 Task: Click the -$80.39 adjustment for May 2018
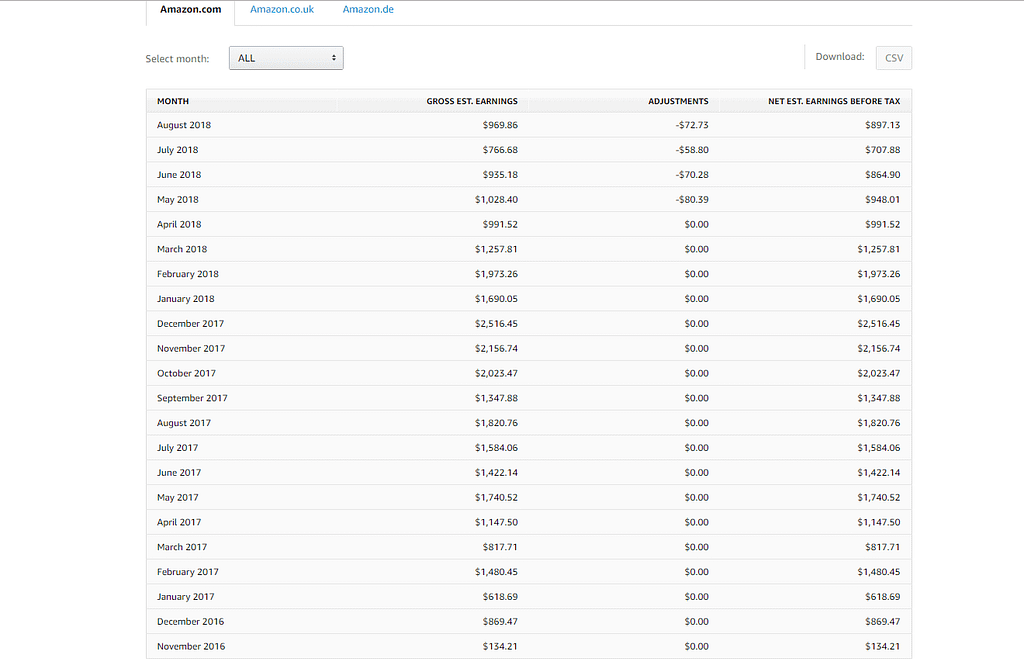pos(688,200)
